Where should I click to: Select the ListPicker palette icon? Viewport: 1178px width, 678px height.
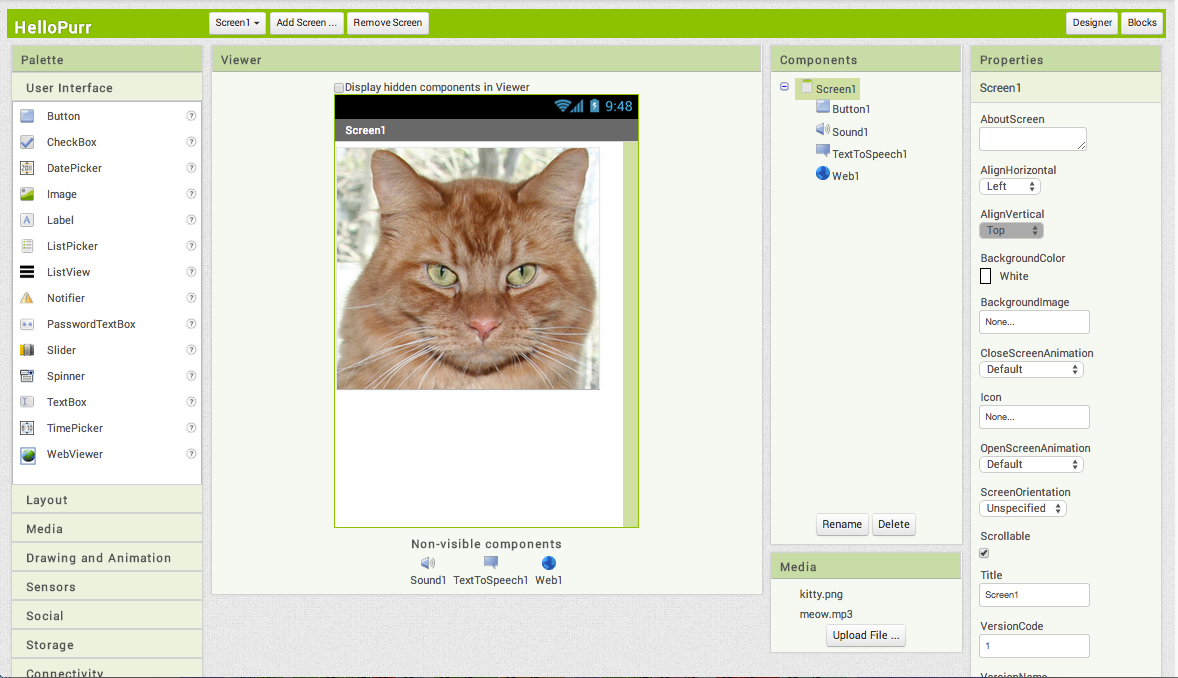(27, 246)
